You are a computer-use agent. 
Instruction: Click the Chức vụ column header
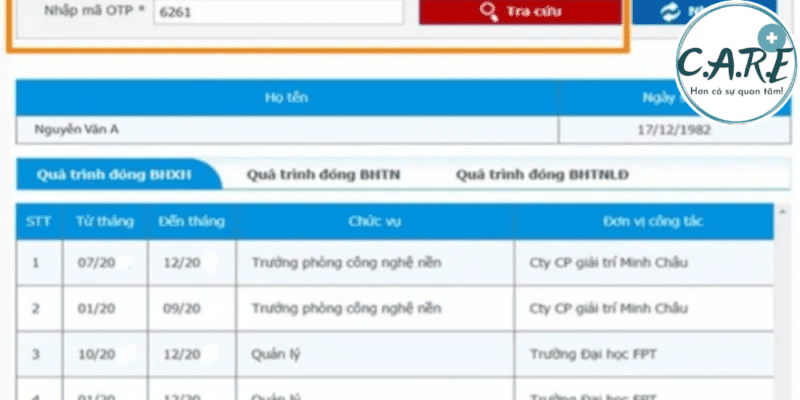pos(375,221)
